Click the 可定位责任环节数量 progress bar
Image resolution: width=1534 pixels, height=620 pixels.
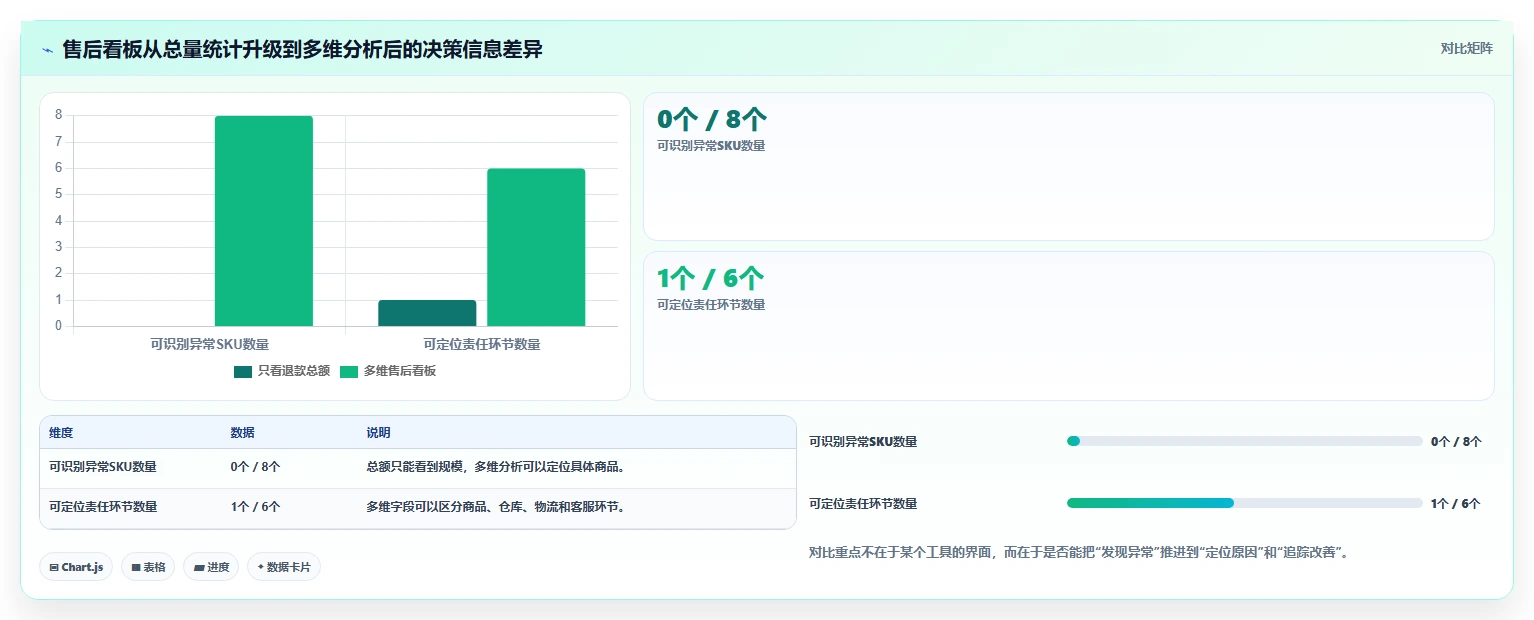(x=1245, y=503)
